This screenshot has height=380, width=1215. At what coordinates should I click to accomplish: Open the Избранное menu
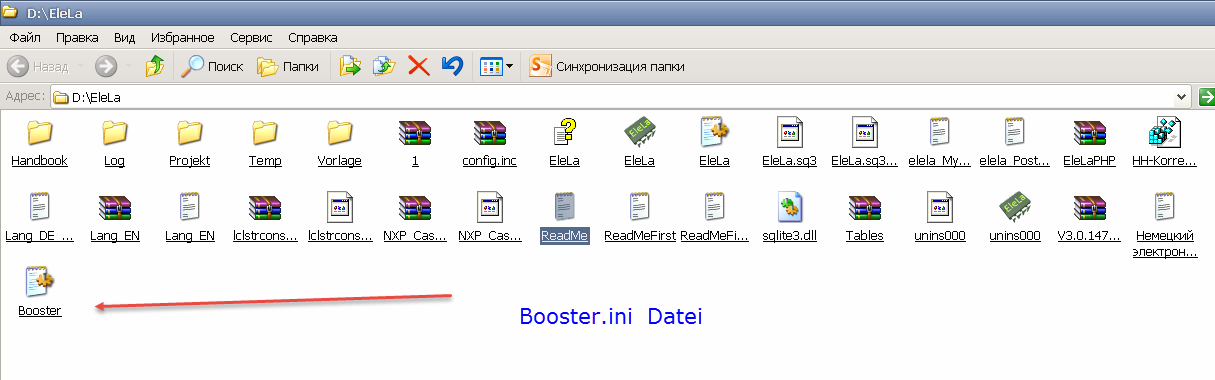(x=183, y=37)
